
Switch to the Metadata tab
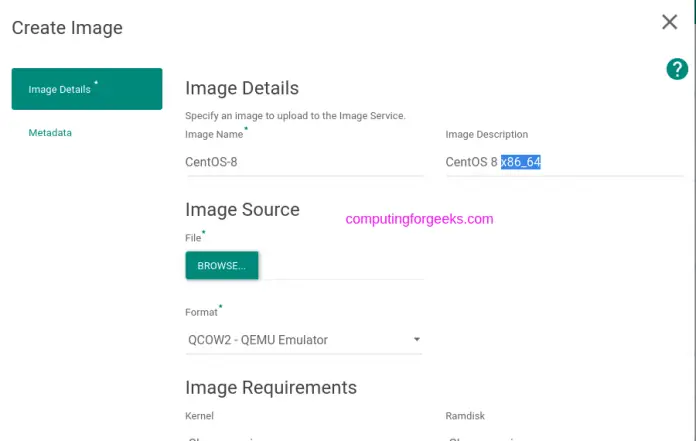tap(50, 133)
